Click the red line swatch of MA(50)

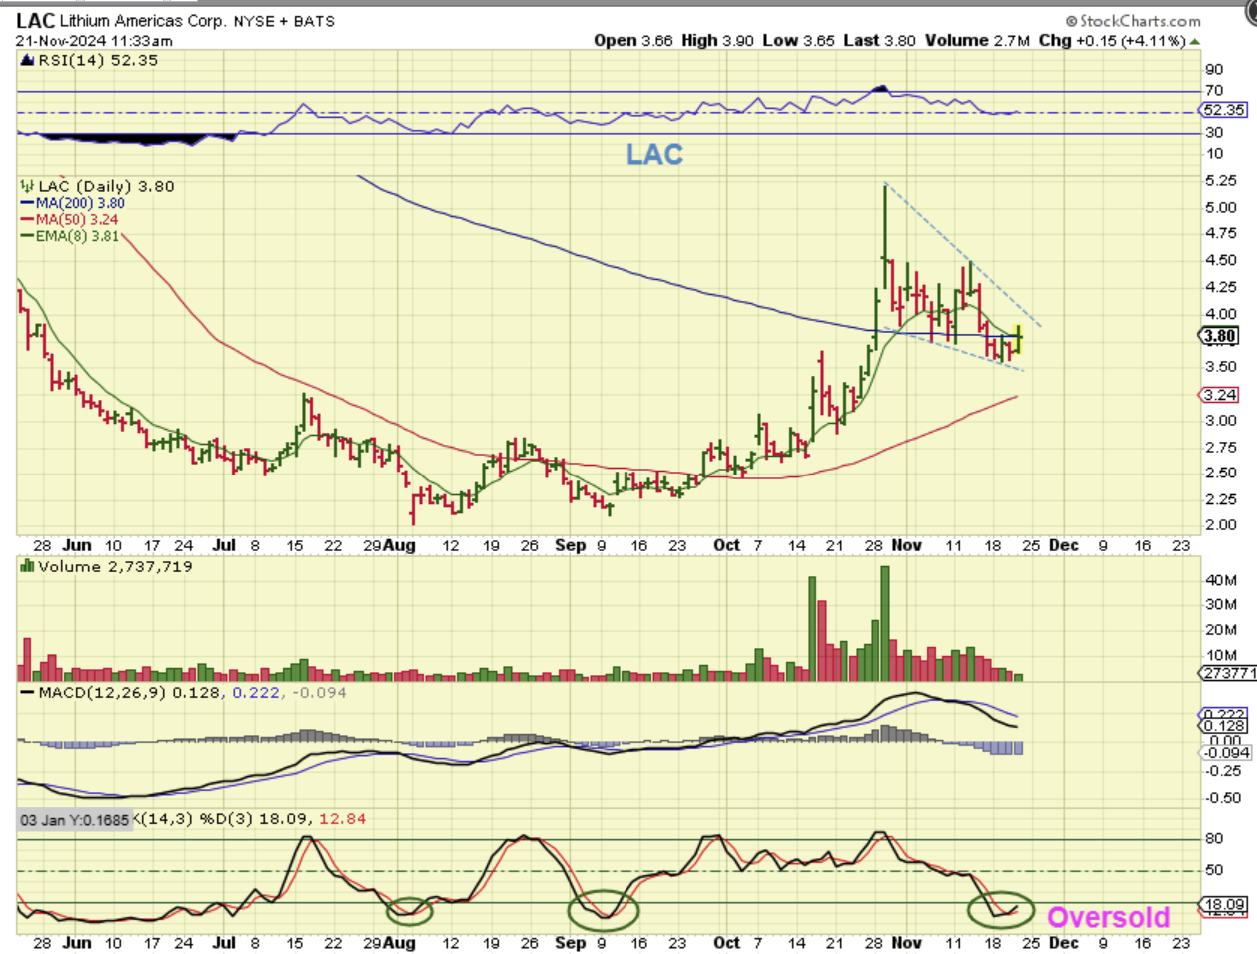28,219
